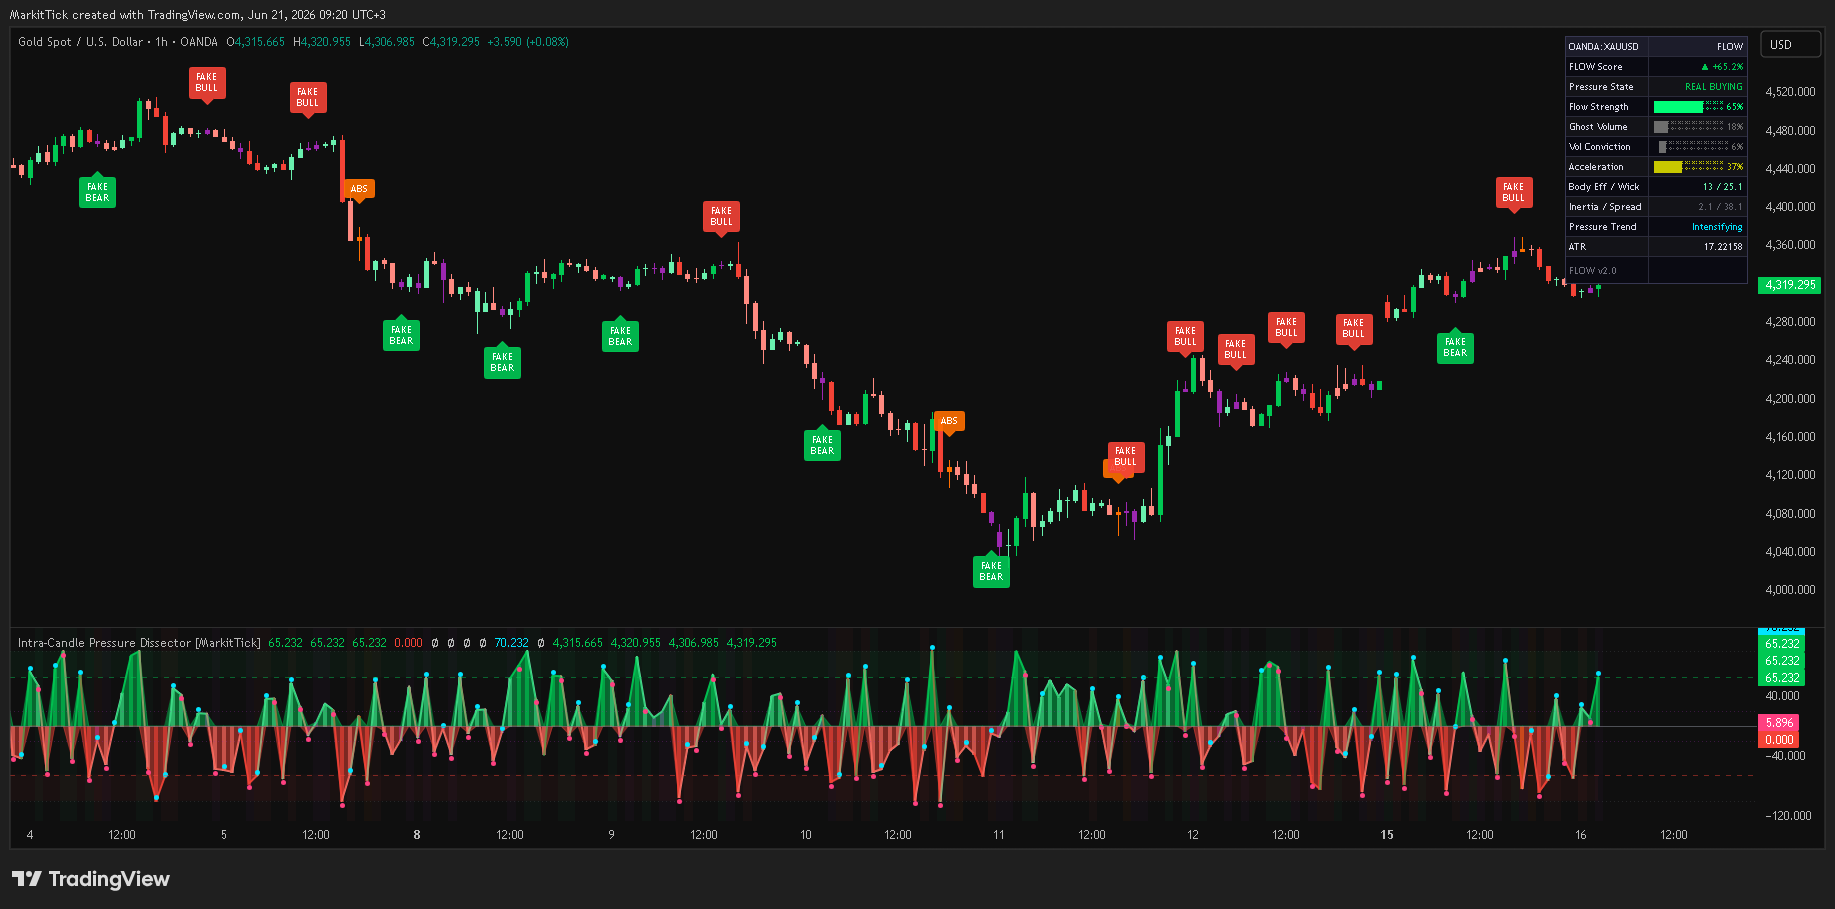Click the Intra-Candle Pressure Dissector indicator title

pos(139,643)
